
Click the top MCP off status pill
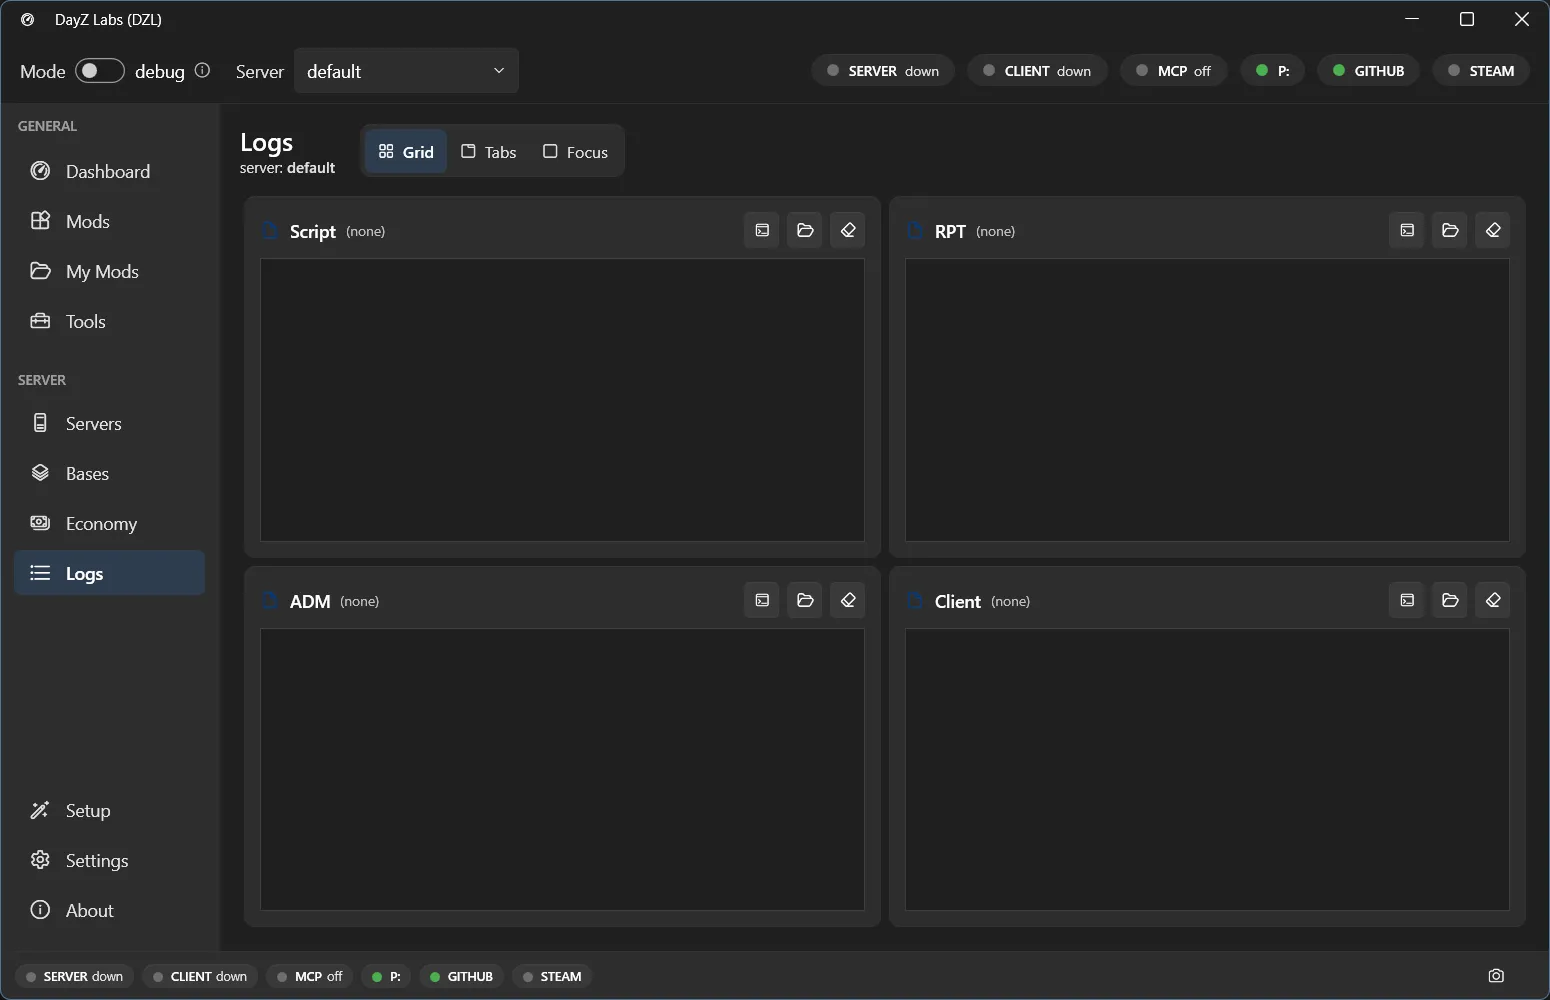tap(1174, 71)
